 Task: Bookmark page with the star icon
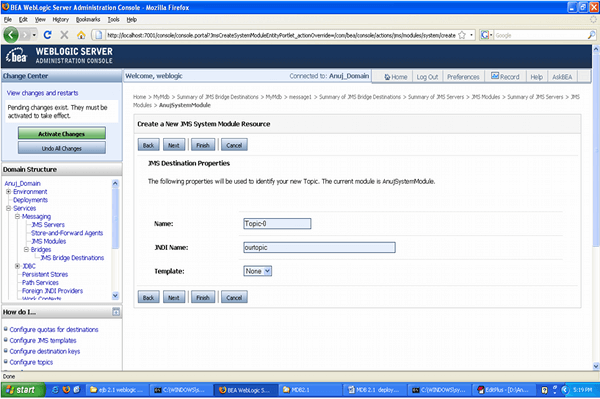(x=462, y=35)
